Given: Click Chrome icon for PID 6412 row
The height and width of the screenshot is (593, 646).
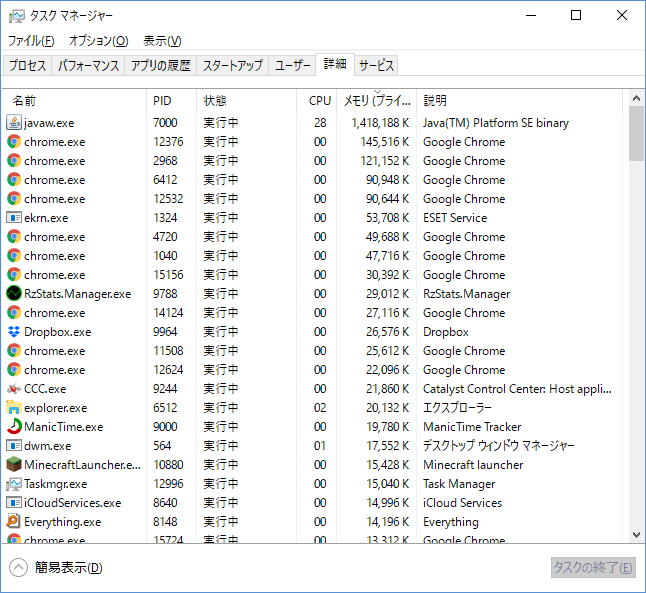Looking at the screenshot, I should tap(14, 180).
